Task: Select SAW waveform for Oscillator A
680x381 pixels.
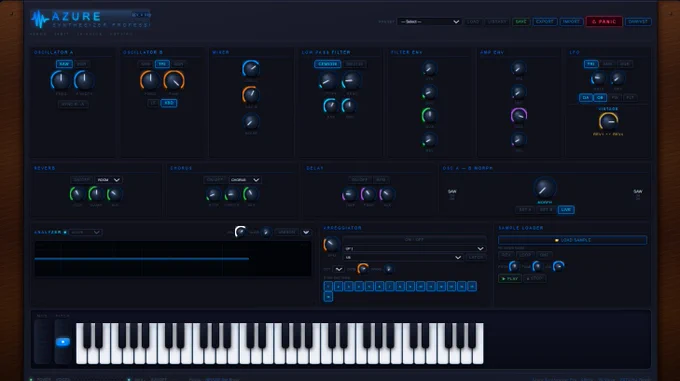Action: tap(64, 64)
